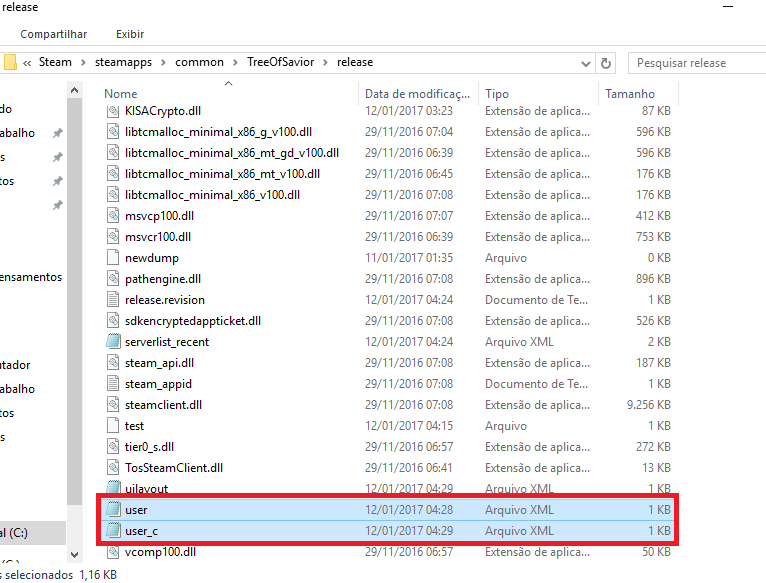Click the breadcrumb arrow after steamapps

tap(165, 63)
